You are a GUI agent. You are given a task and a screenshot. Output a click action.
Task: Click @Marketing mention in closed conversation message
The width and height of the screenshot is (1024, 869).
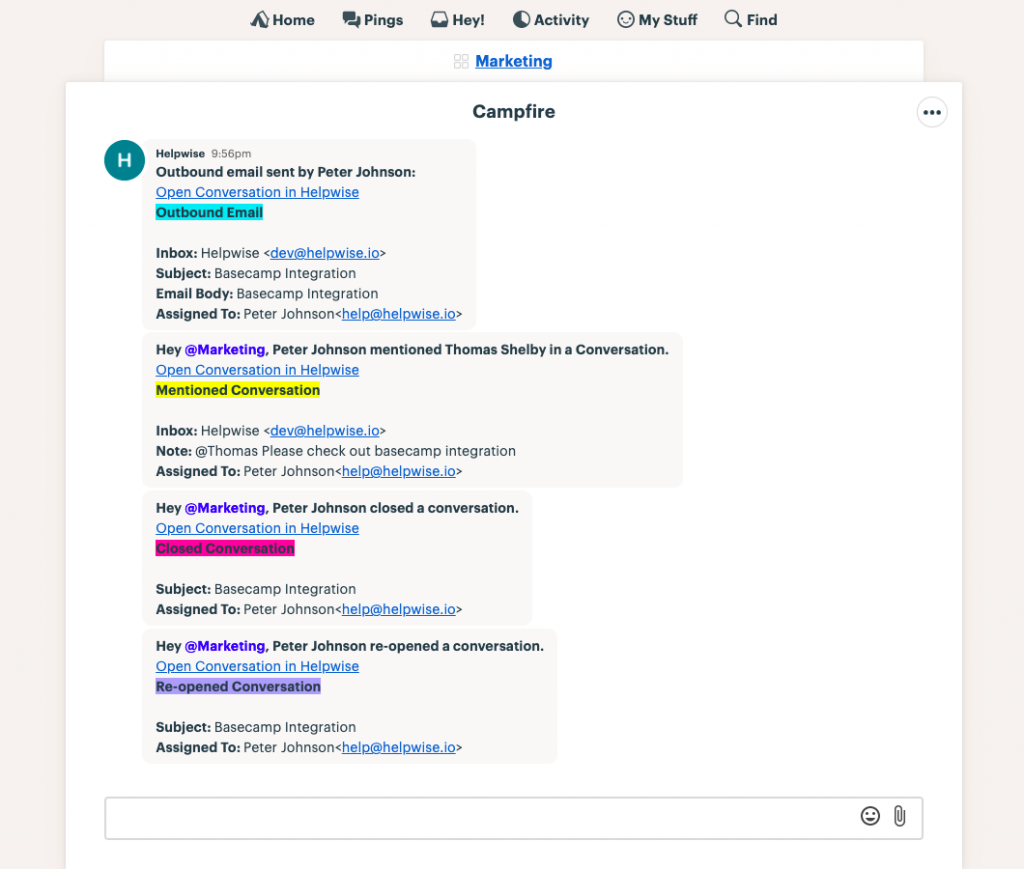[225, 508]
